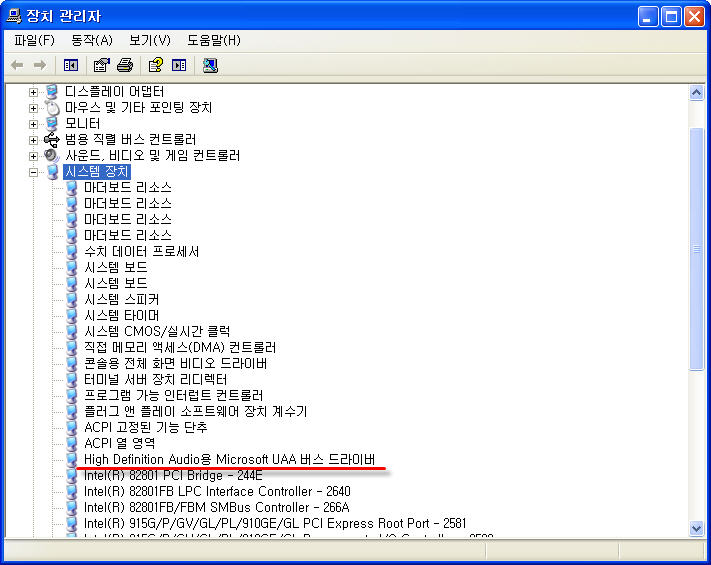
Task: Select 시스템 CMOS/실시간 클럭 entry
Action: click(x=157, y=331)
